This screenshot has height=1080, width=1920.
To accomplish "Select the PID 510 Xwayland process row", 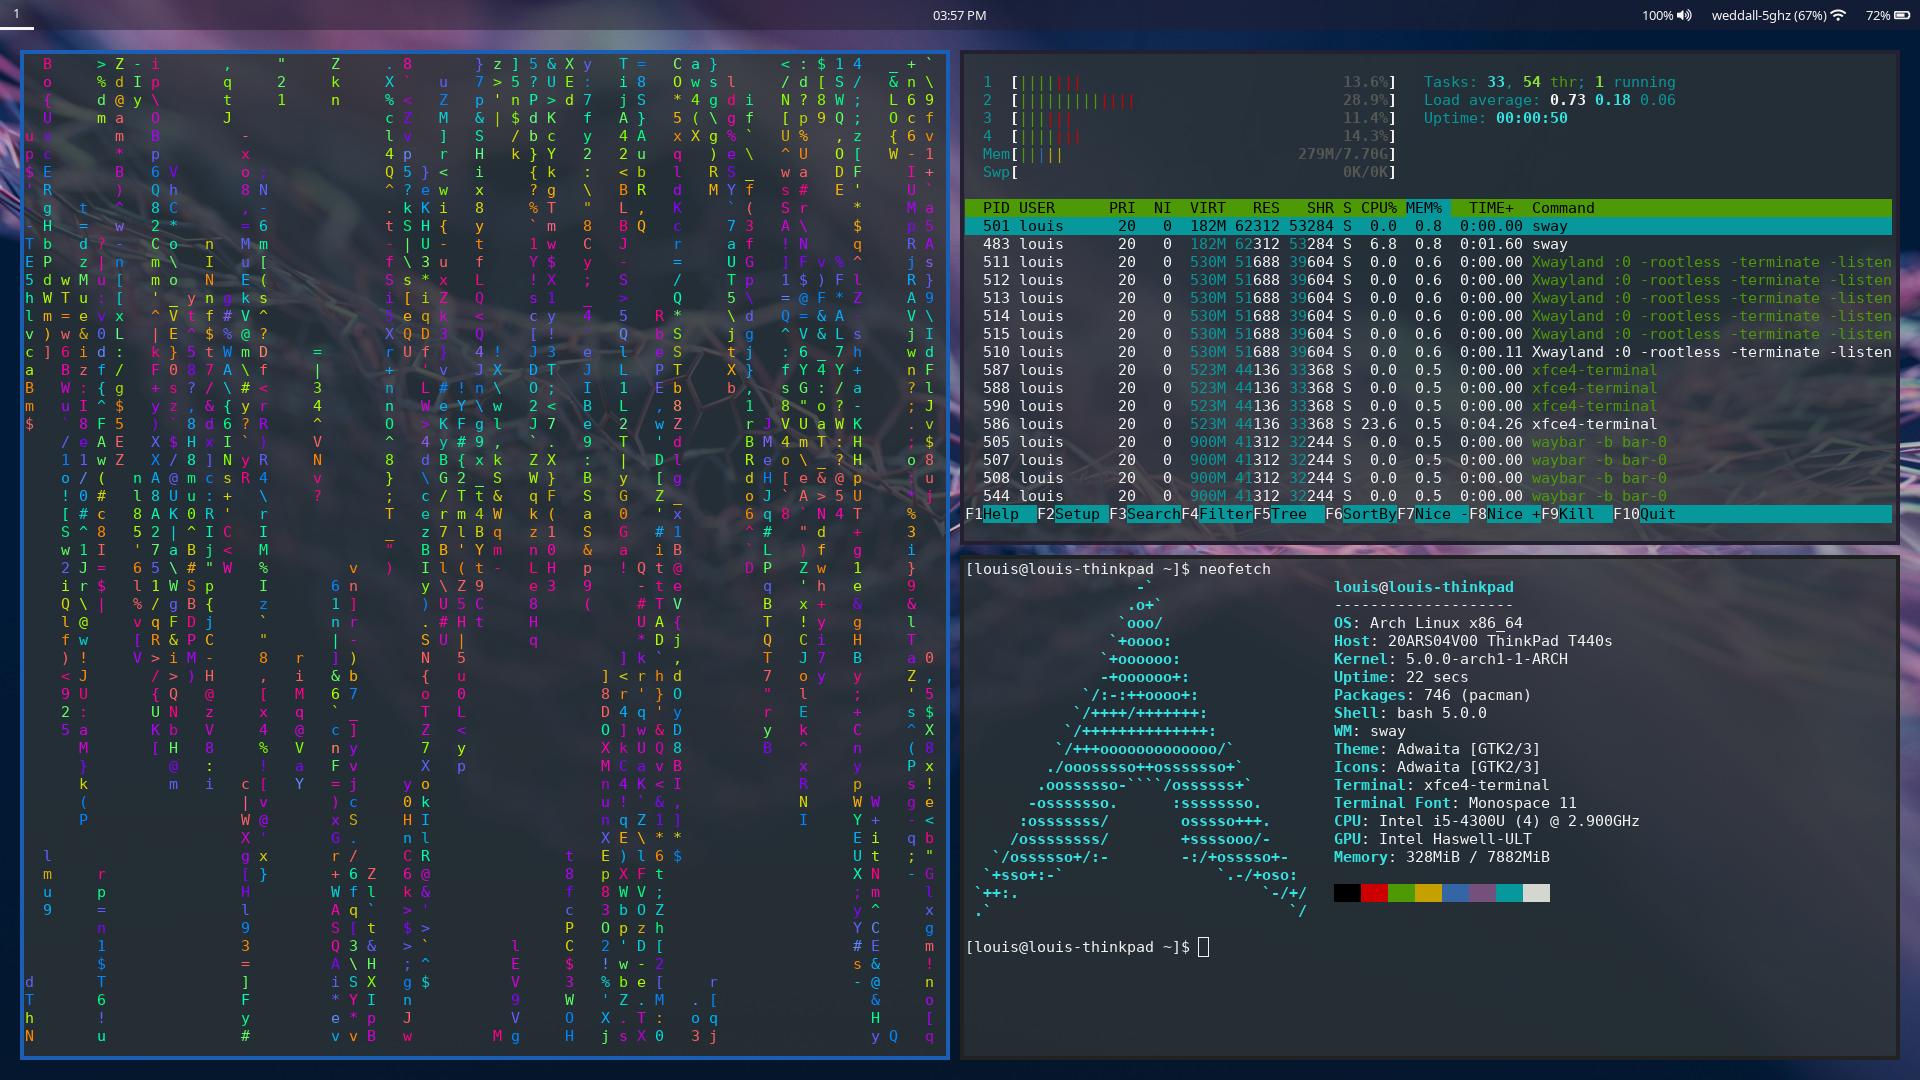I will [x=1428, y=352].
